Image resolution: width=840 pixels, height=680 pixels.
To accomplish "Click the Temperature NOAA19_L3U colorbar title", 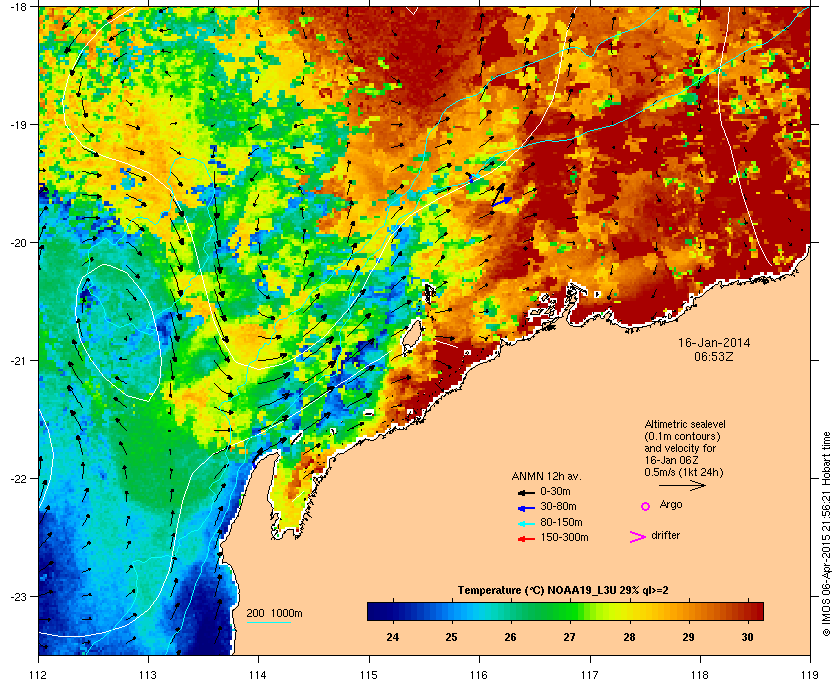I will (563, 591).
